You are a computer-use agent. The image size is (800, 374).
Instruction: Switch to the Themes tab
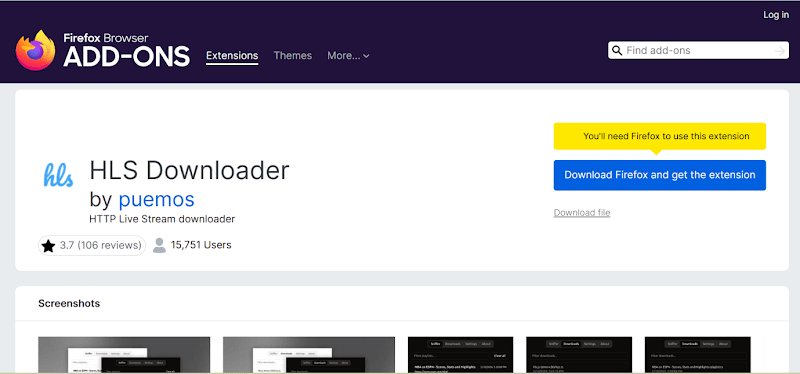pos(293,56)
